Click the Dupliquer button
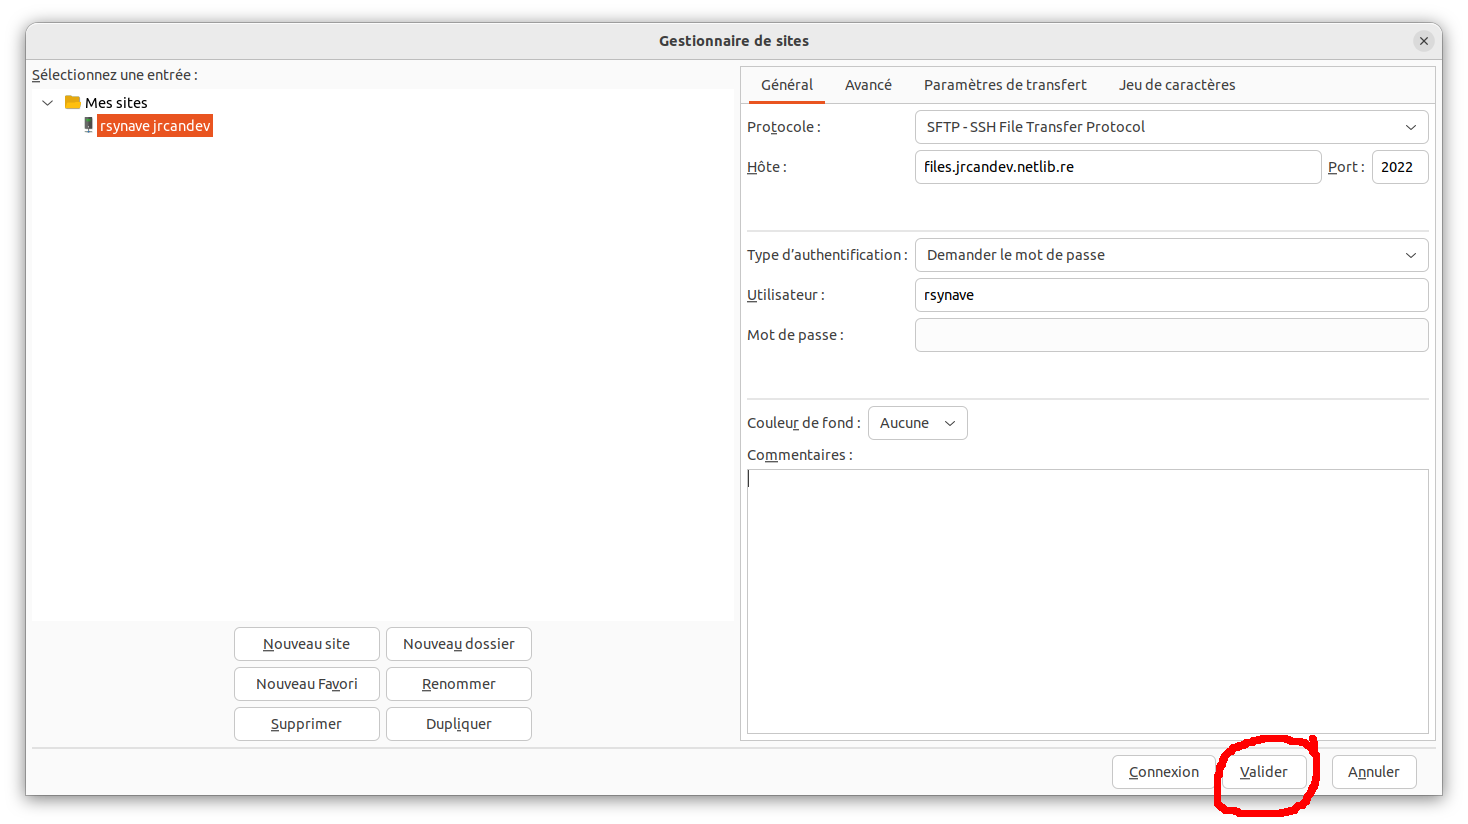Screen dimensions: 1468x824 tap(458, 724)
